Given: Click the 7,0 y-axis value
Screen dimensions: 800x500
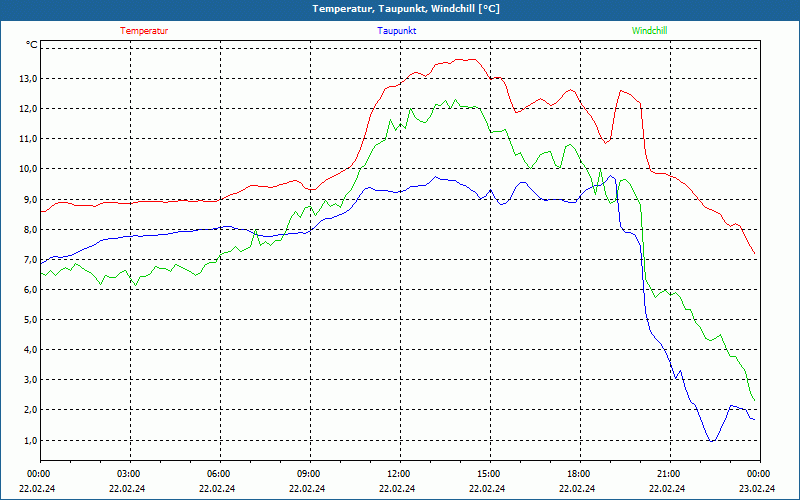Looking at the screenshot, I should tap(31, 260).
